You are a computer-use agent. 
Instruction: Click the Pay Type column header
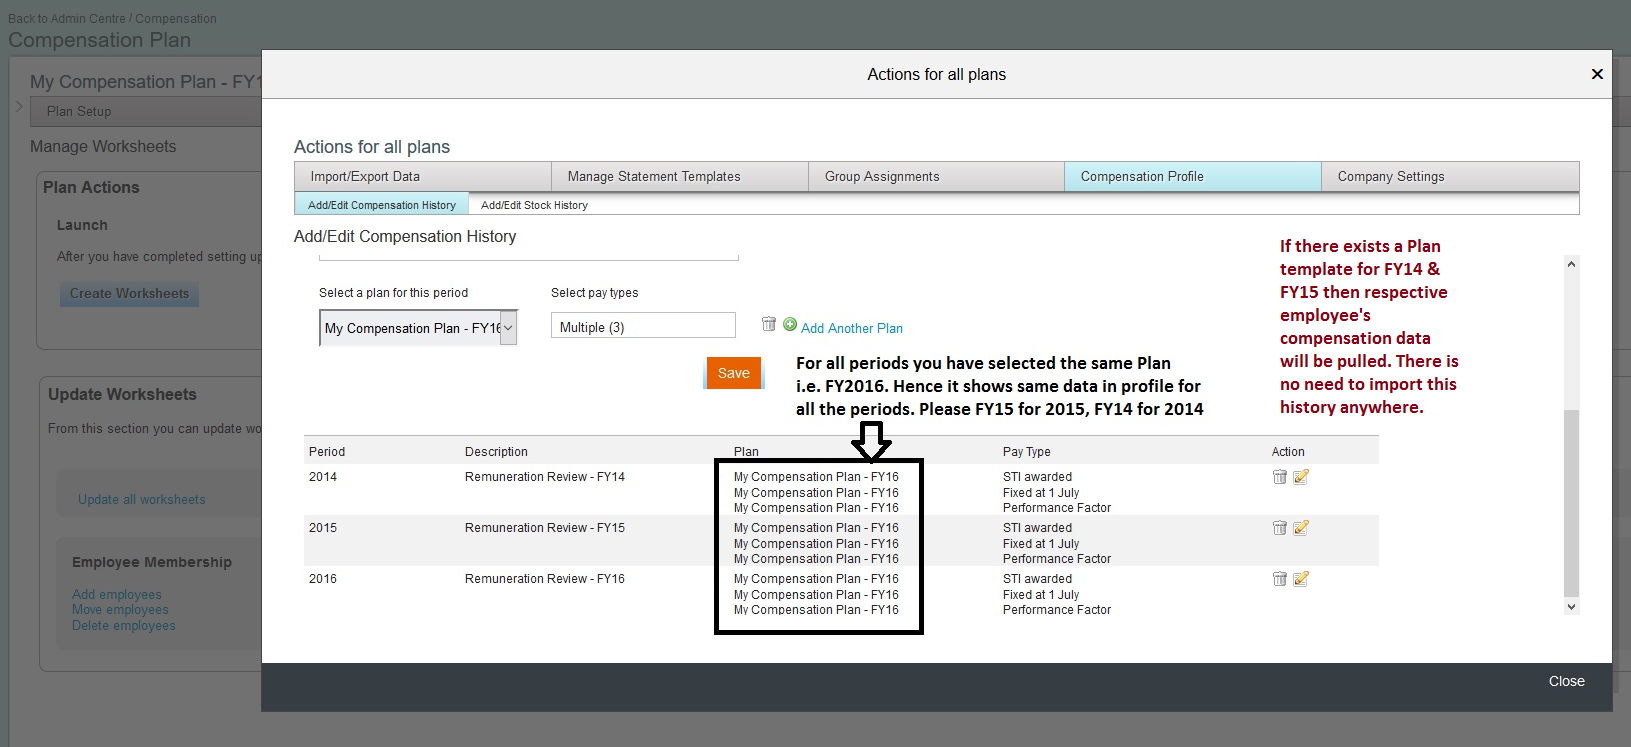coord(1027,452)
